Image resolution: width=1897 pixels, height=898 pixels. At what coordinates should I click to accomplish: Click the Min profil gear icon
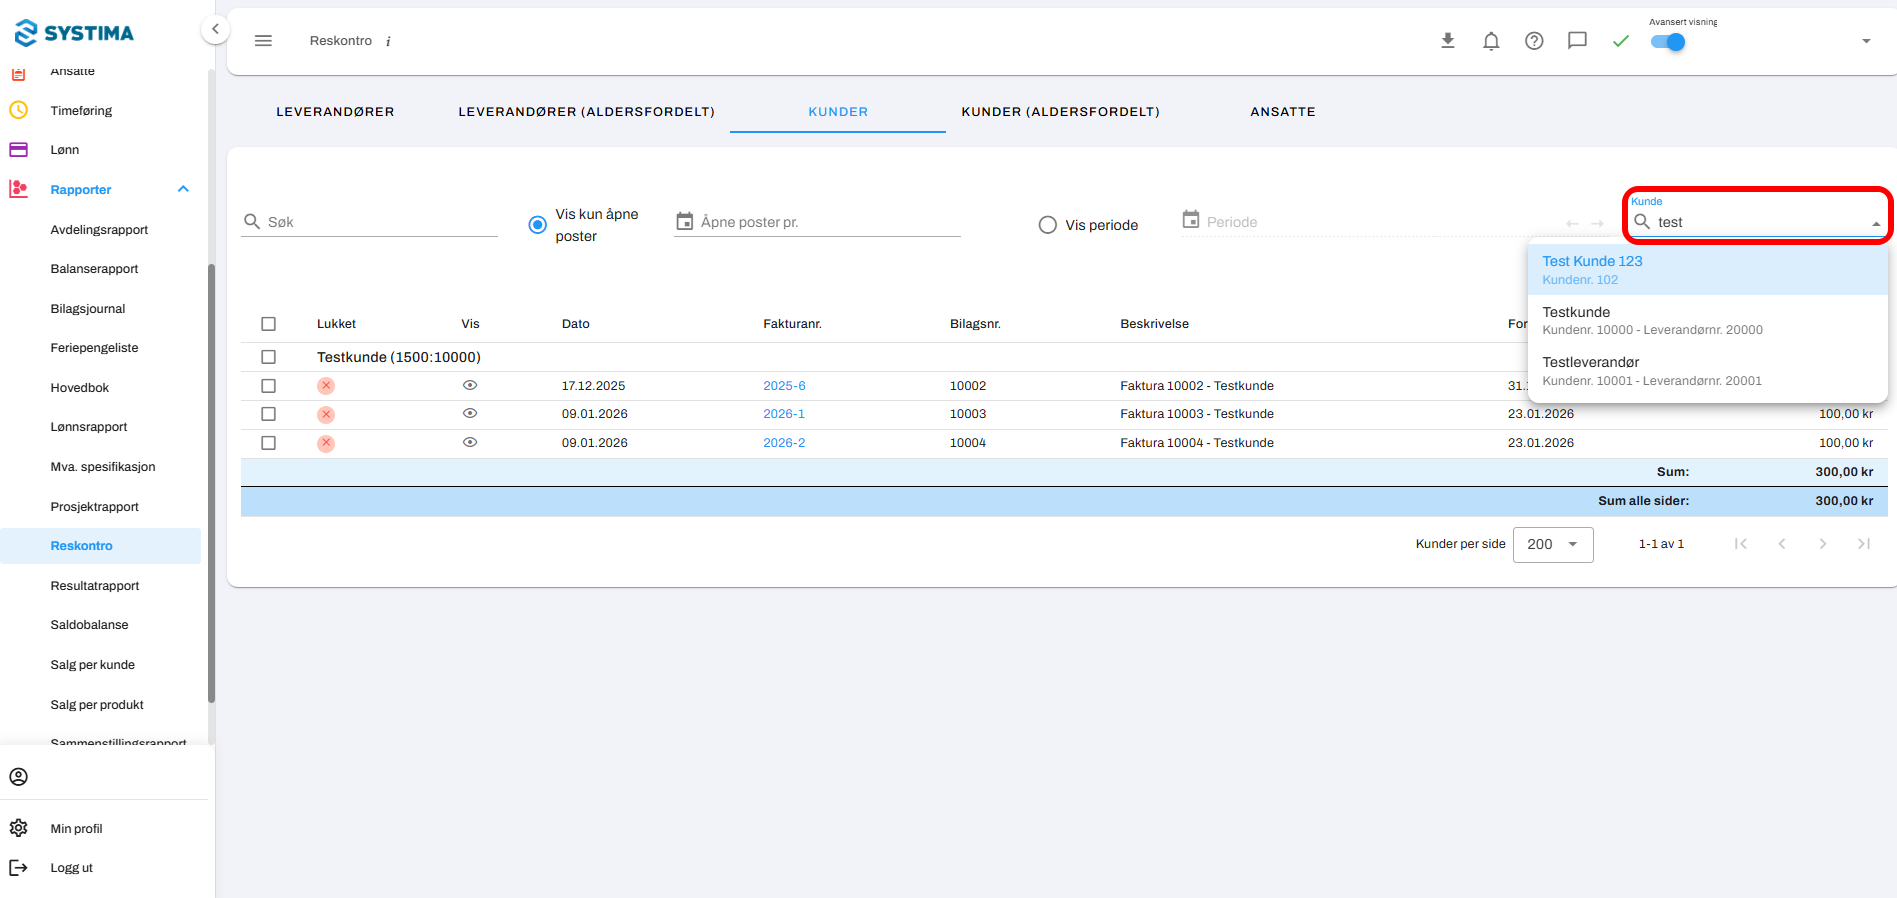tap(18, 828)
